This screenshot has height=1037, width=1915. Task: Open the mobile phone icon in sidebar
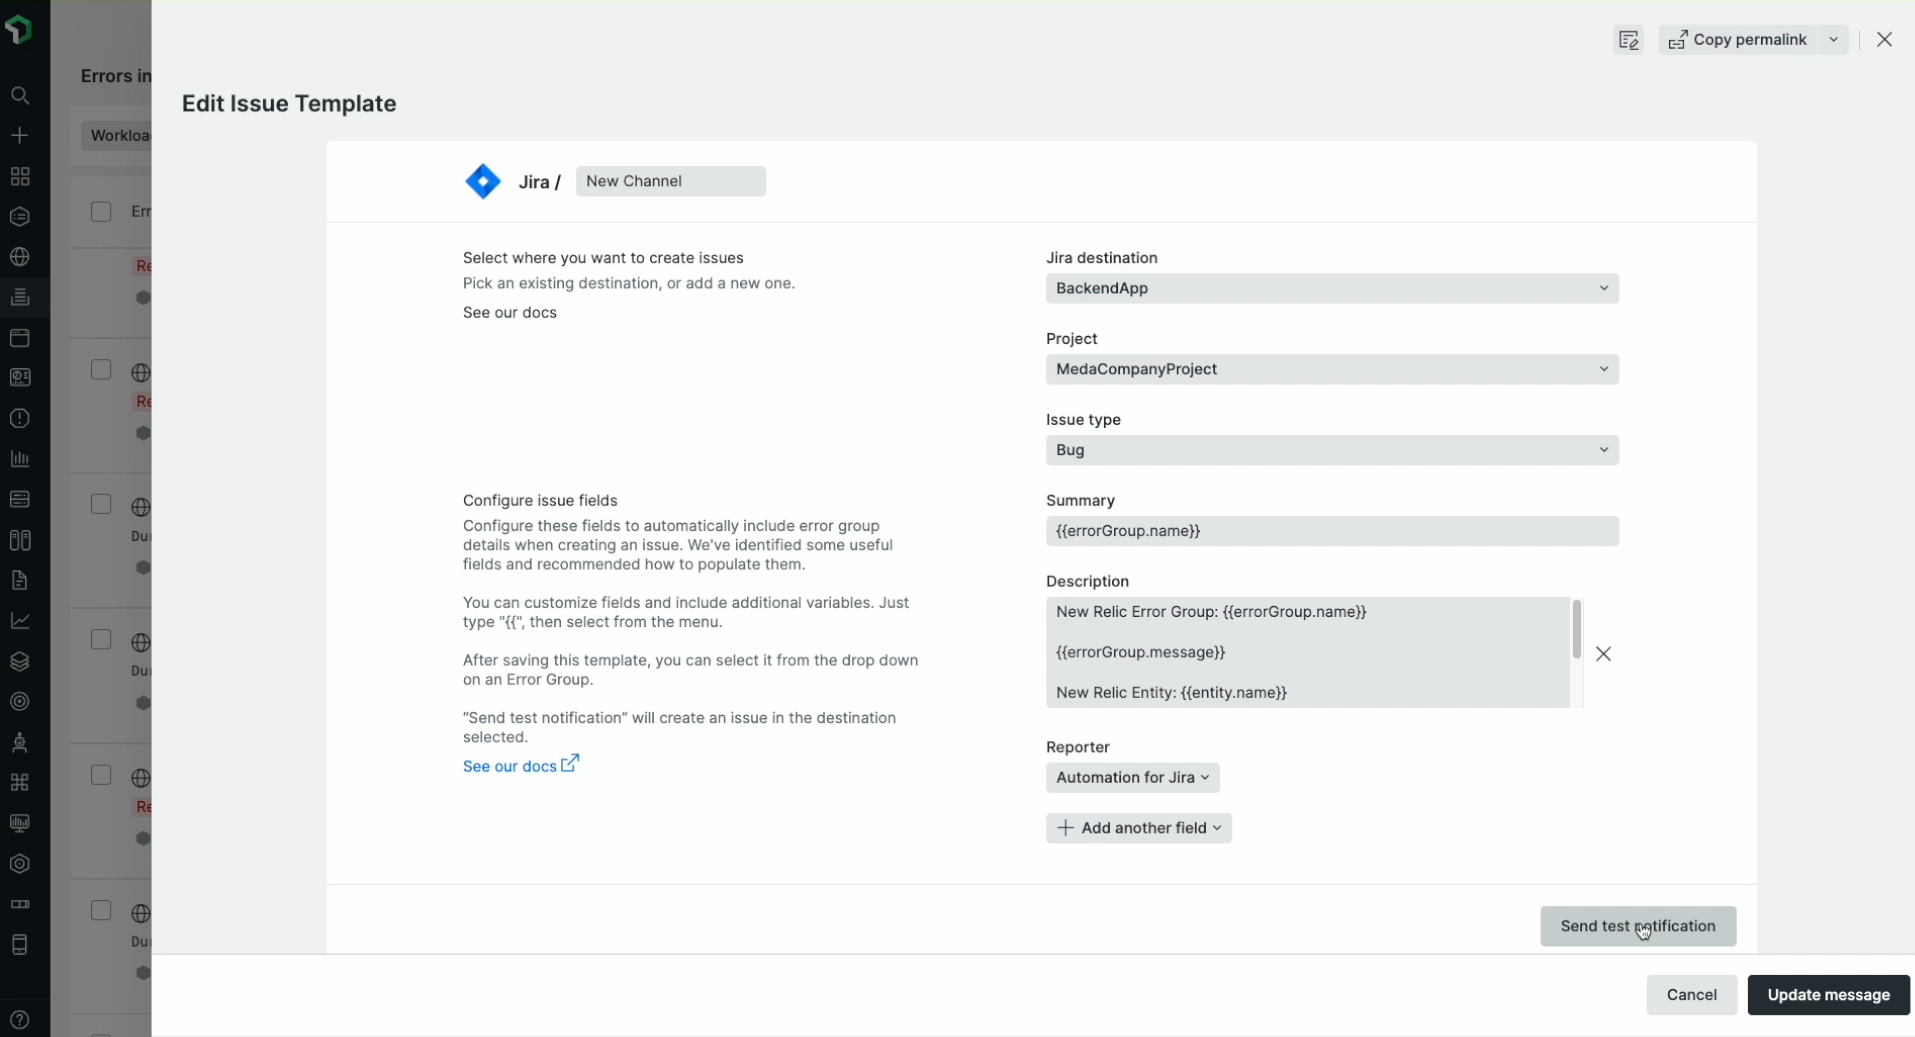tap(20, 945)
